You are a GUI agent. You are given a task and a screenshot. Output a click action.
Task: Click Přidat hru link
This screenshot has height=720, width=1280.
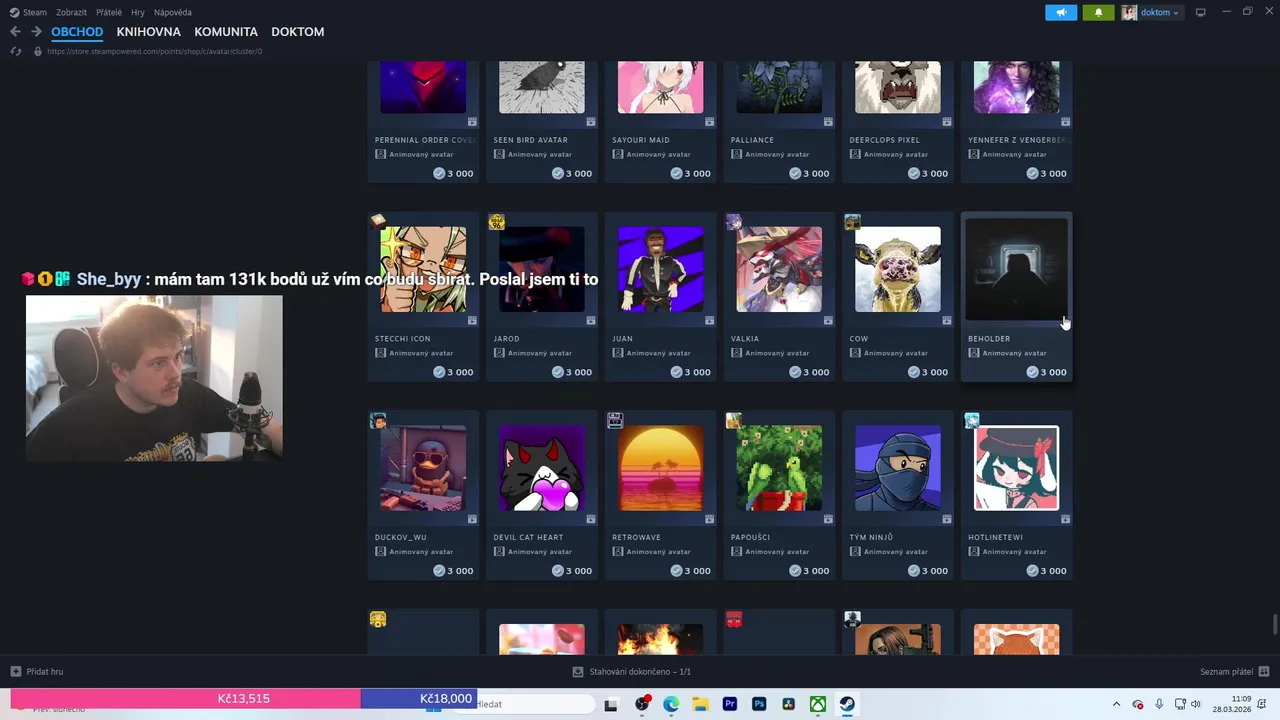(x=45, y=672)
